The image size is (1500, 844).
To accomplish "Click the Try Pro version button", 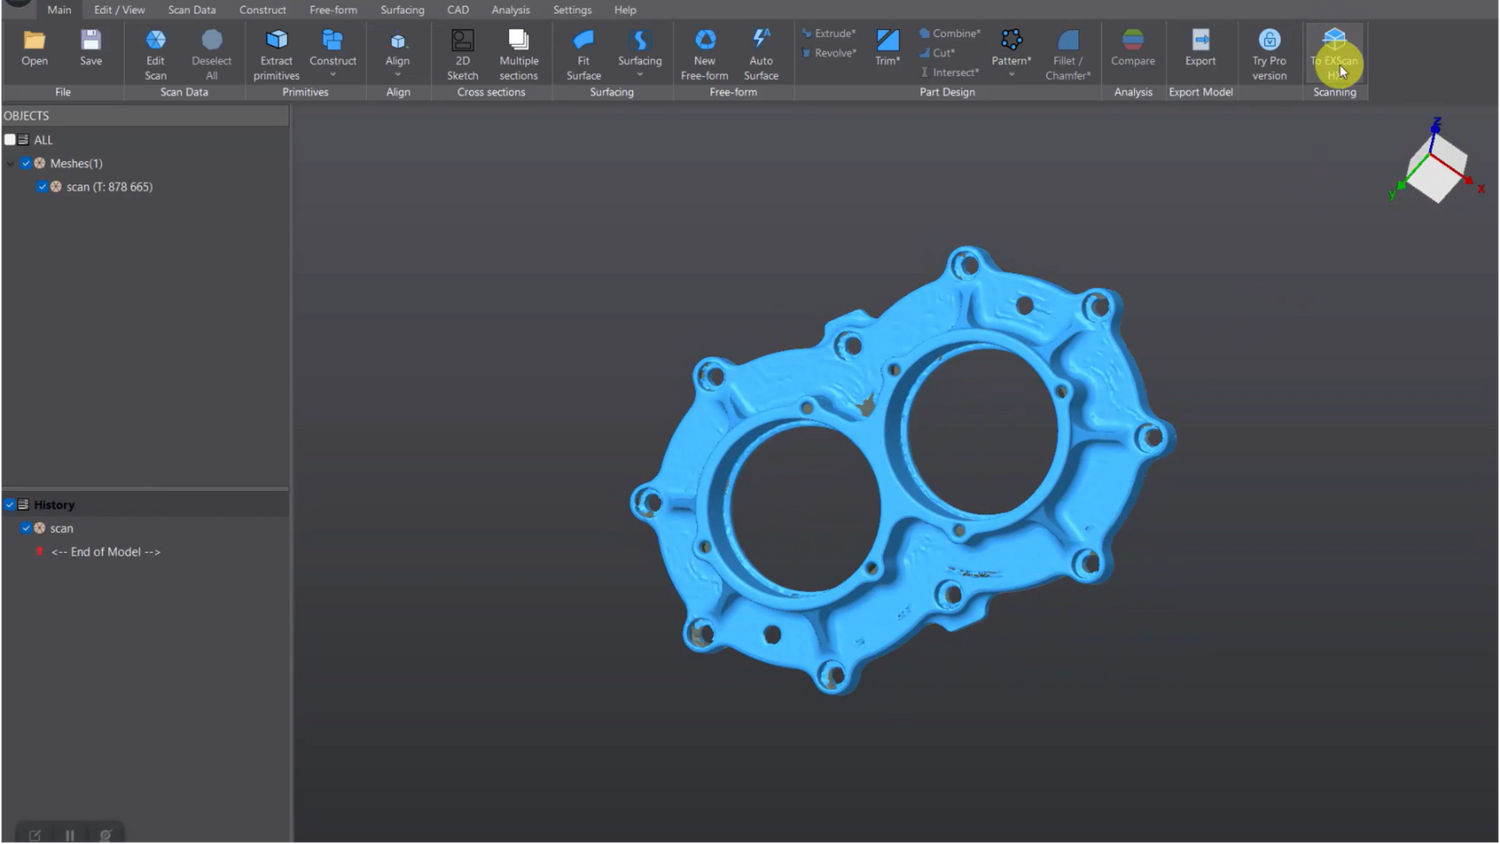I will [1269, 52].
